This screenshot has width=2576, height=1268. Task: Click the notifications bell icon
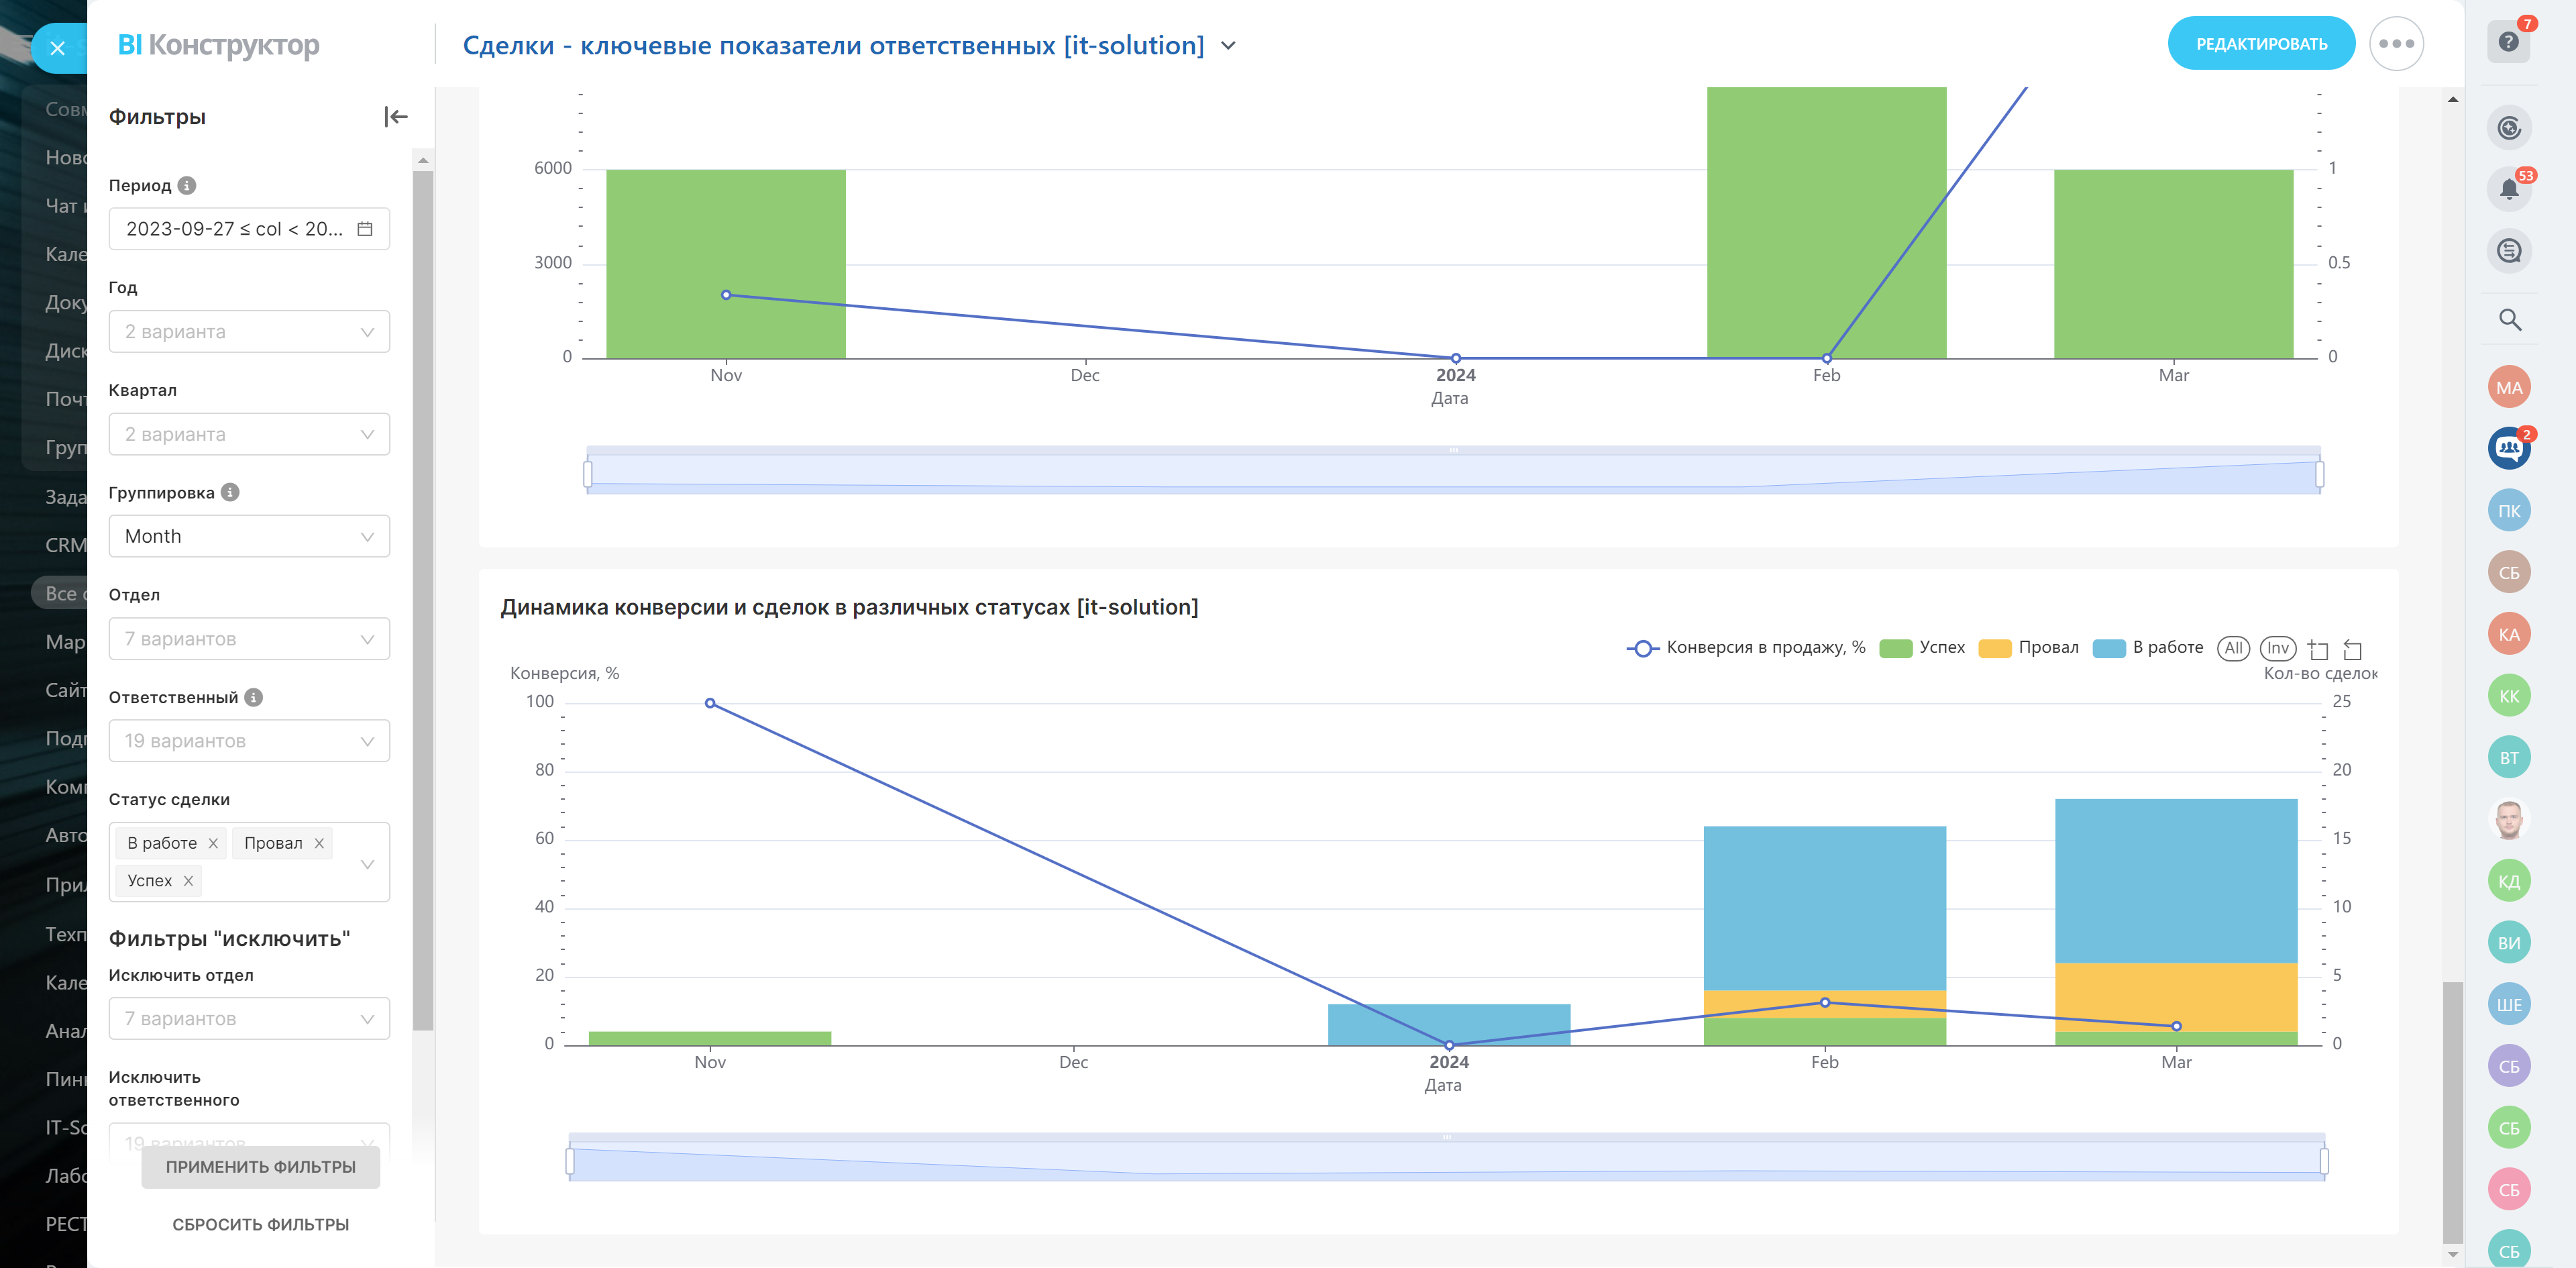(x=2508, y=189)
